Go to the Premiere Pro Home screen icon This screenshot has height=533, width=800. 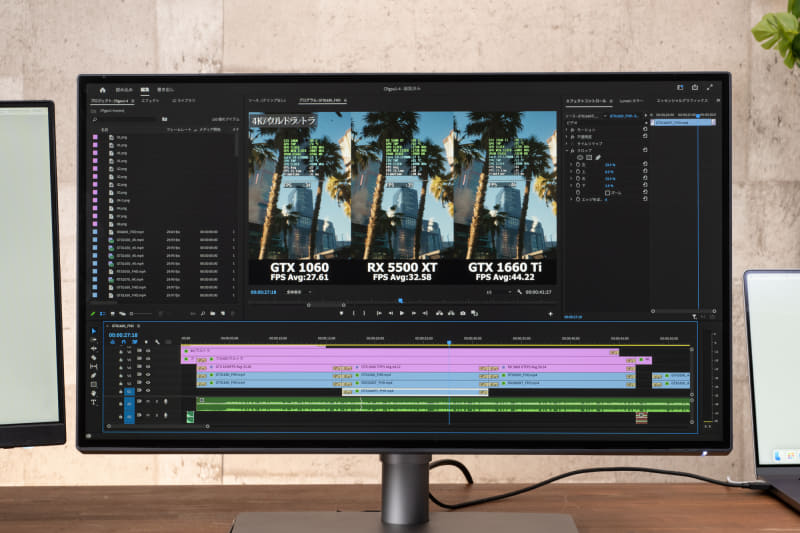click(x=103, y=90)
